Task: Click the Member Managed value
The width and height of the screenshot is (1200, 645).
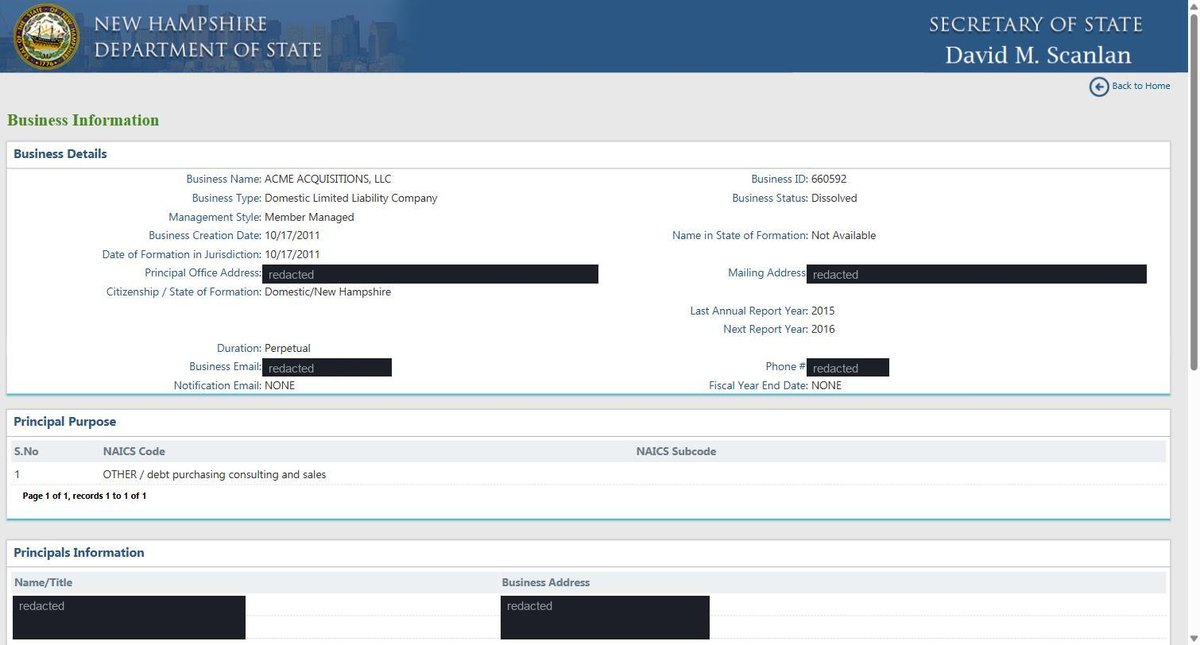Action: pyautogui.click(x=309, y=217)
